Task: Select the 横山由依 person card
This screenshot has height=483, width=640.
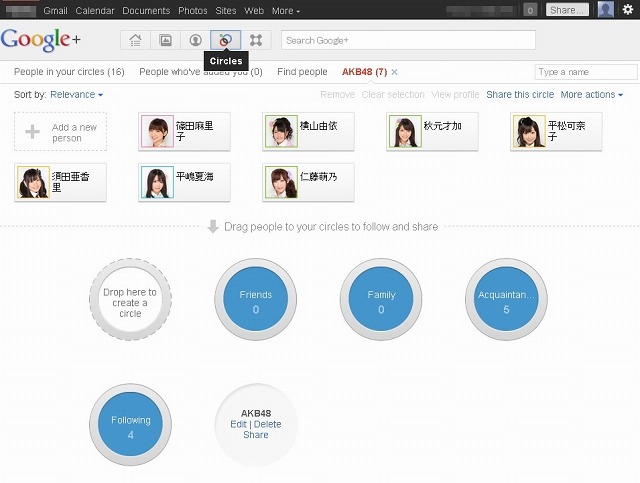Action: (x=308, y=131)
